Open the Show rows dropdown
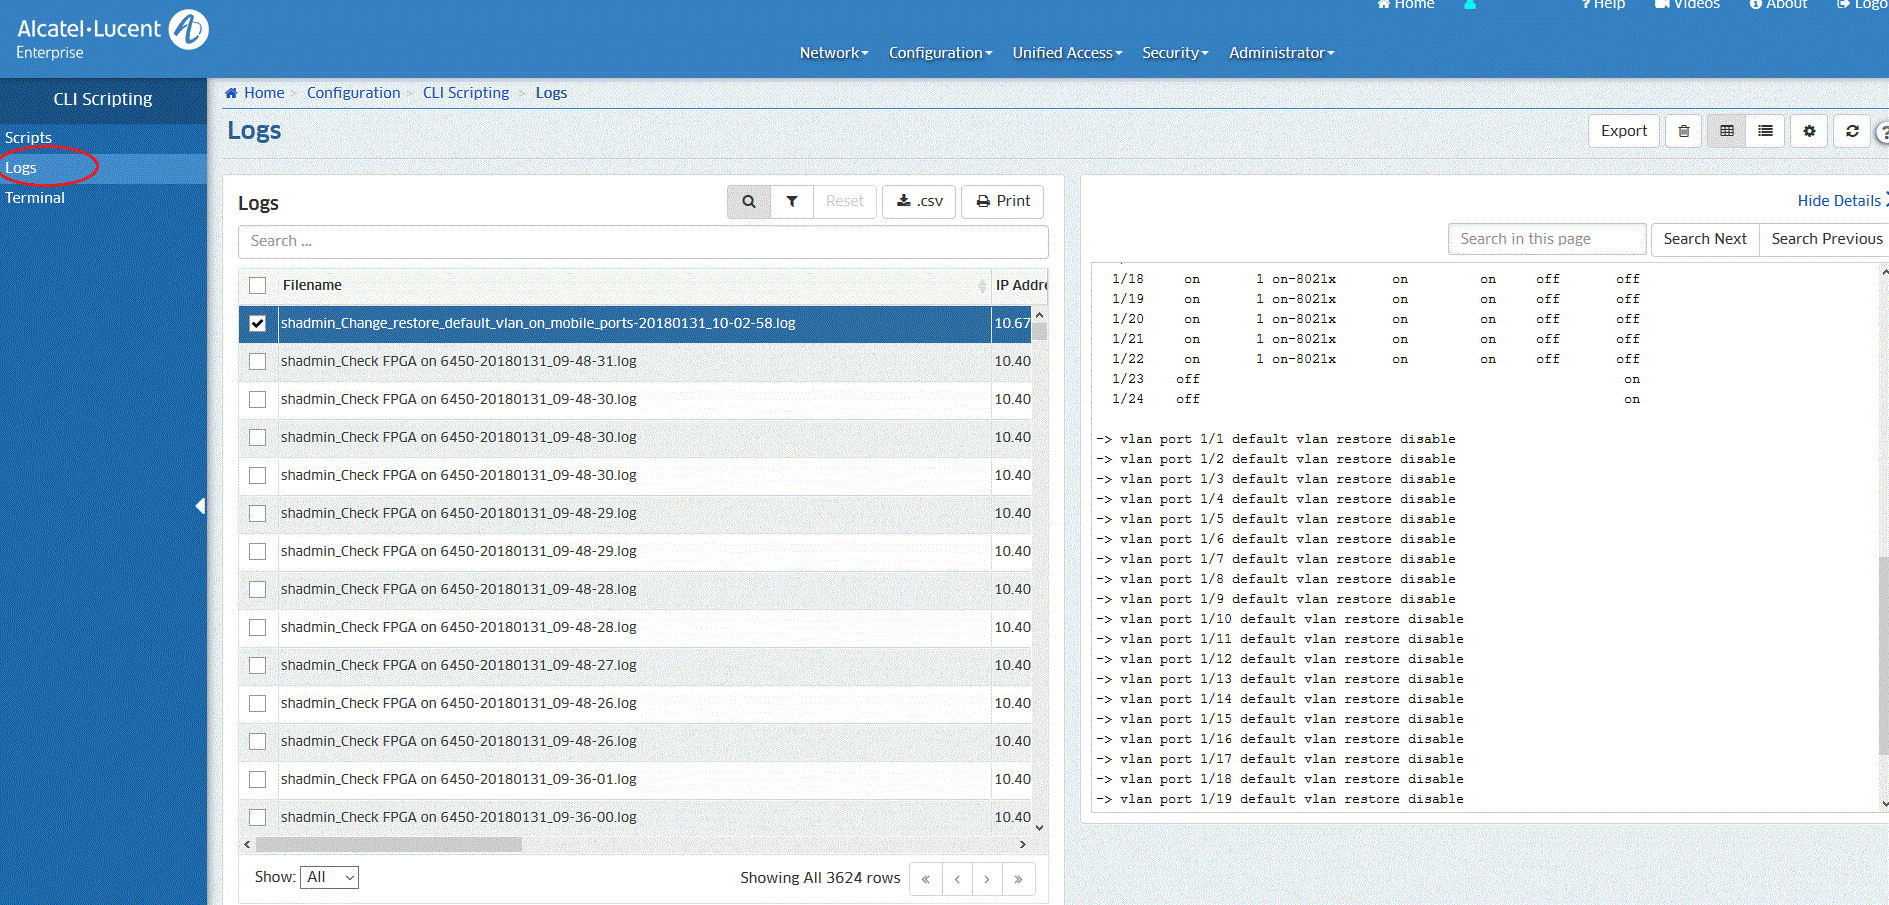 click(330, 877)
